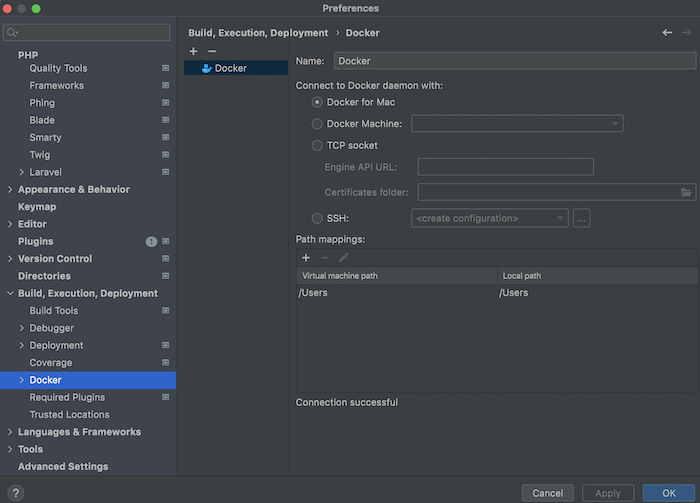700x503 pixels.
Task: Click the Name input field
Action: (x=515, y=61)
